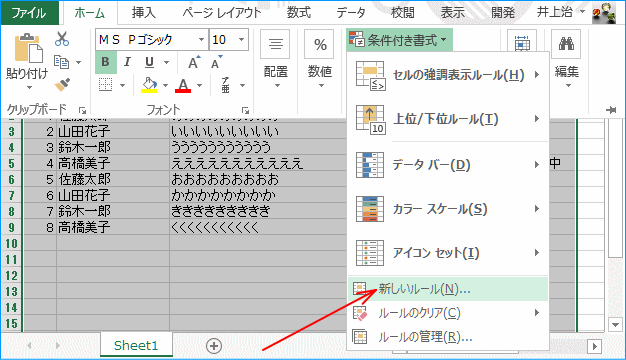Open カラー スケール submenu
Image resolution: width=626 pixels, height=360 pixels.
point(448,209)
